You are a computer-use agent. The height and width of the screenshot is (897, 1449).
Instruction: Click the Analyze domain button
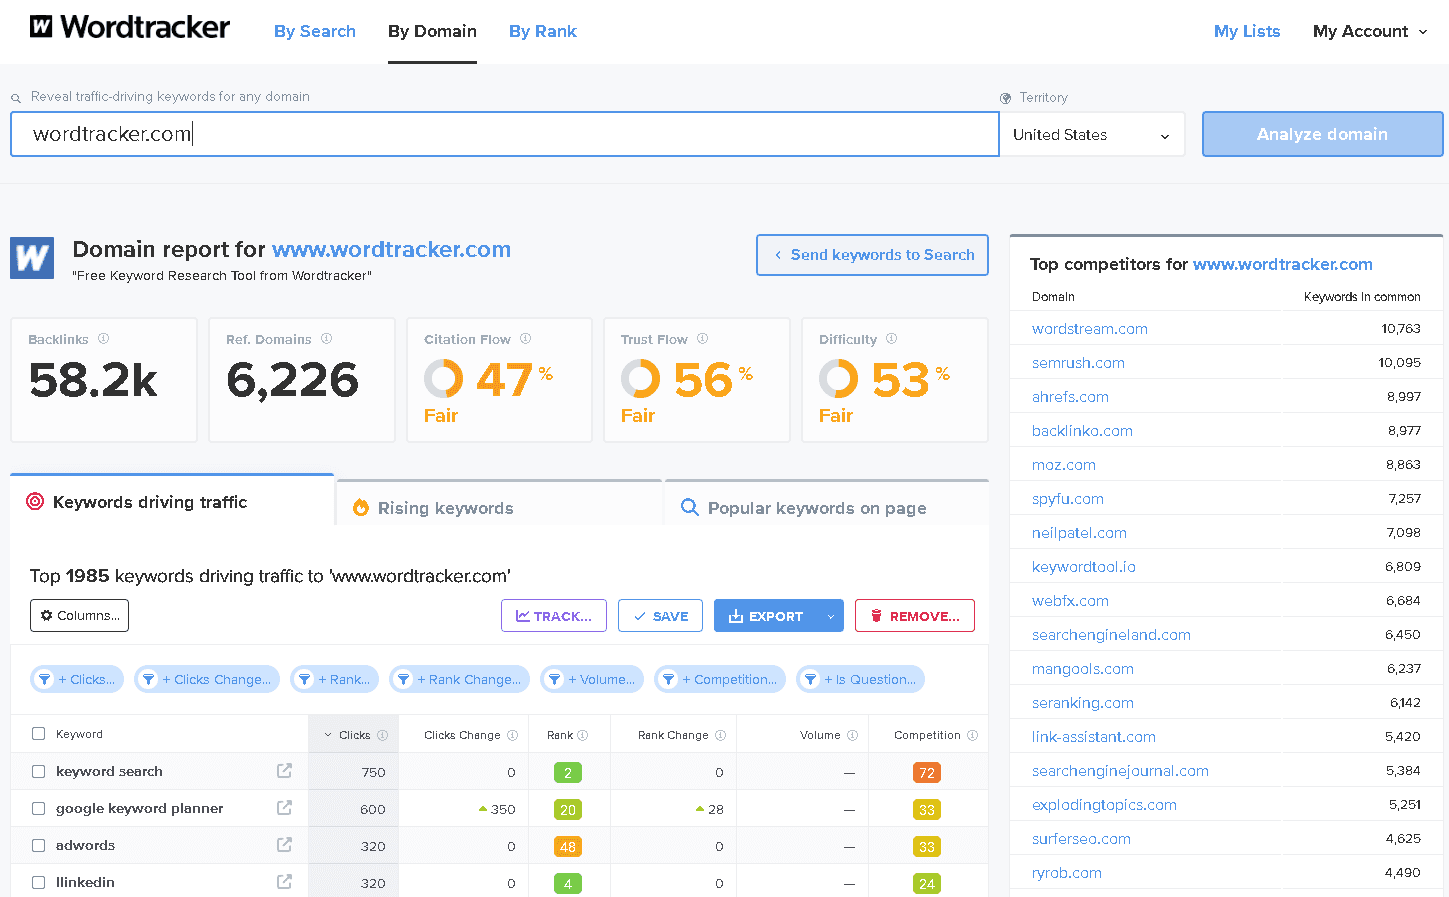point(1322,134)
